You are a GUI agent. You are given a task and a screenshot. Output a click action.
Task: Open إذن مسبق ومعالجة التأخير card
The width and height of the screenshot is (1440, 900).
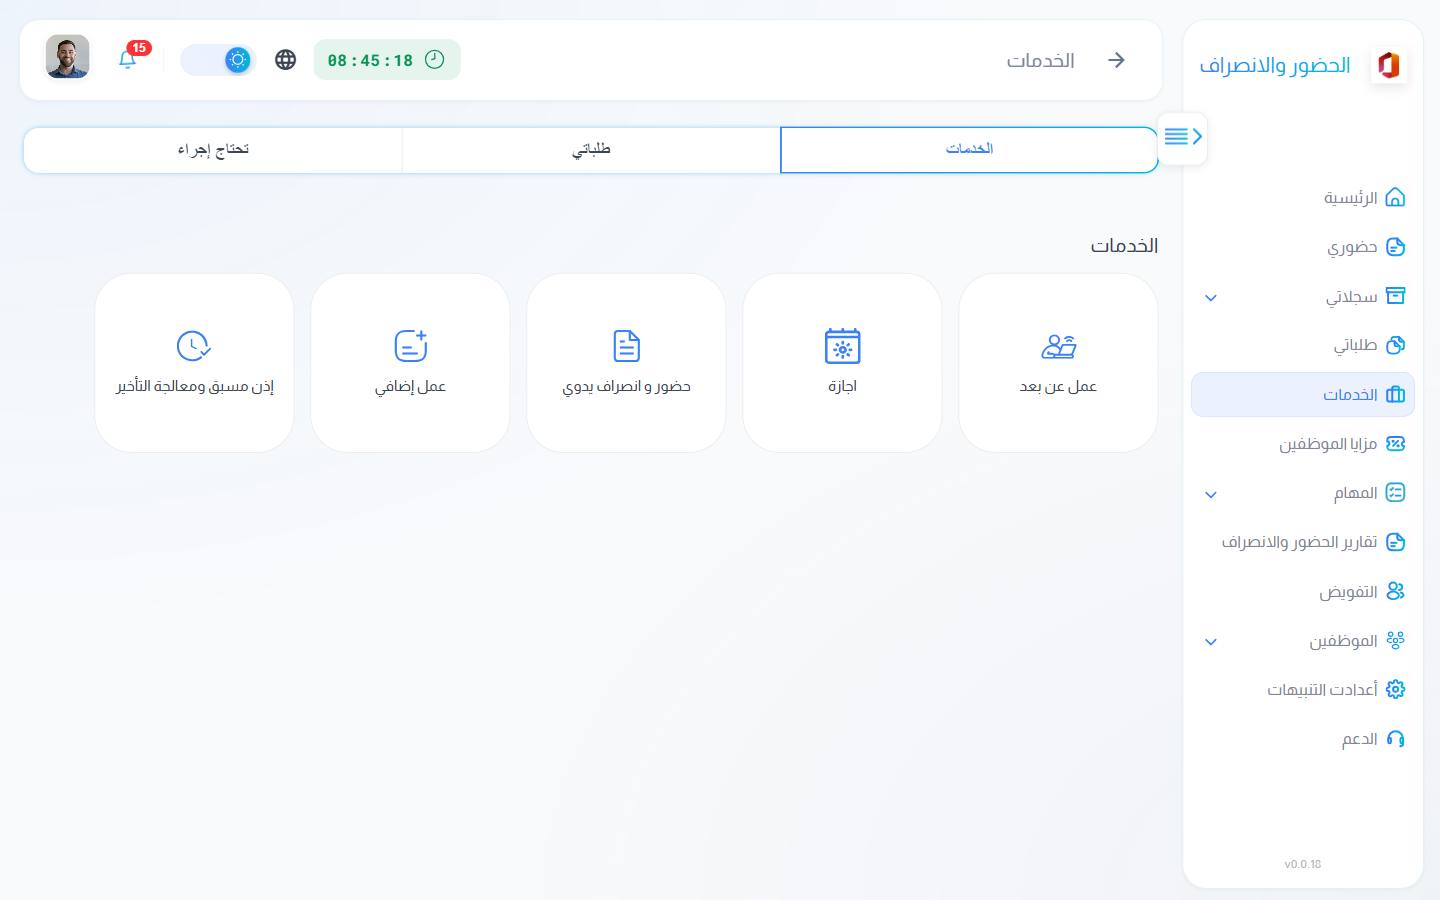(194, 363)
